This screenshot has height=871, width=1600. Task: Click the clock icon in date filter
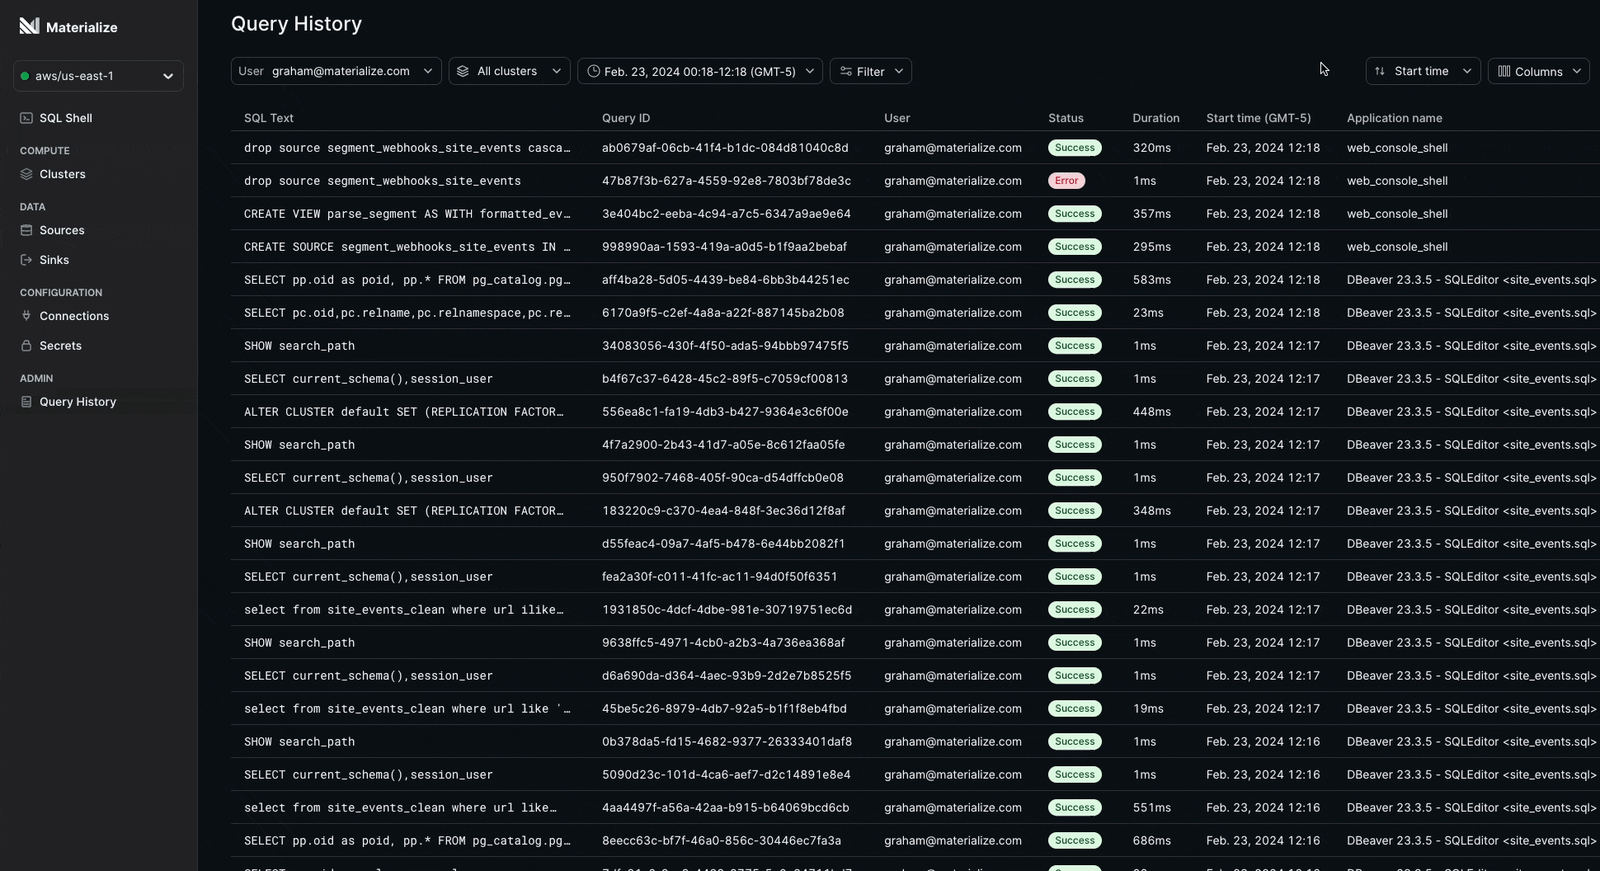[x=594, y=71]
